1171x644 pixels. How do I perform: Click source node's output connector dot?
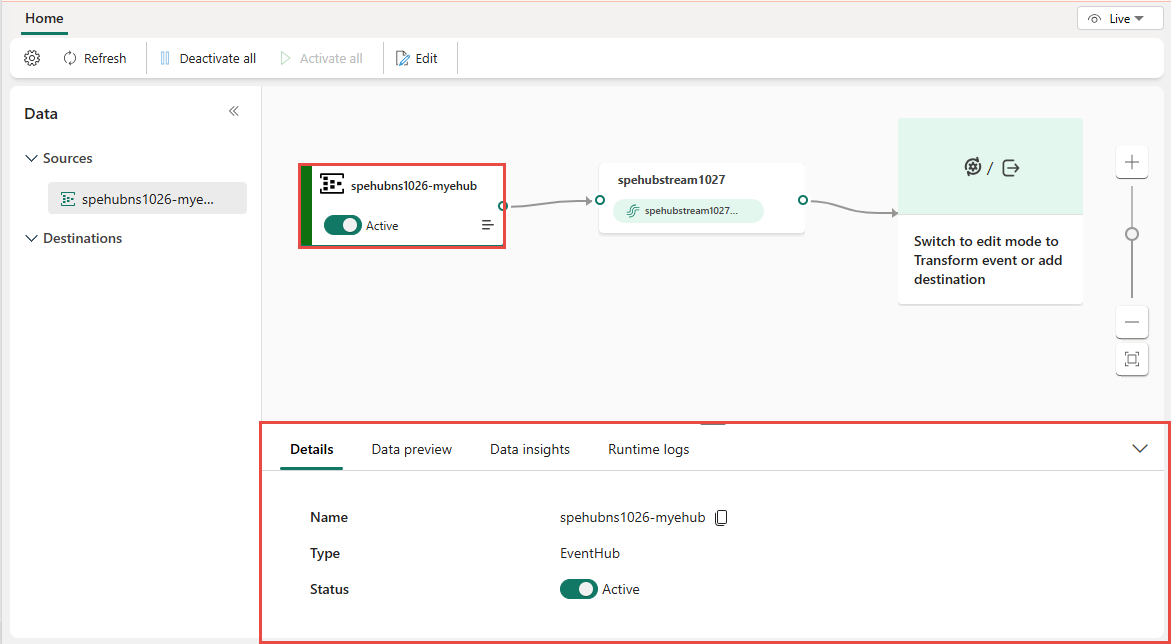pyautogui.click(x=503, y=205)
